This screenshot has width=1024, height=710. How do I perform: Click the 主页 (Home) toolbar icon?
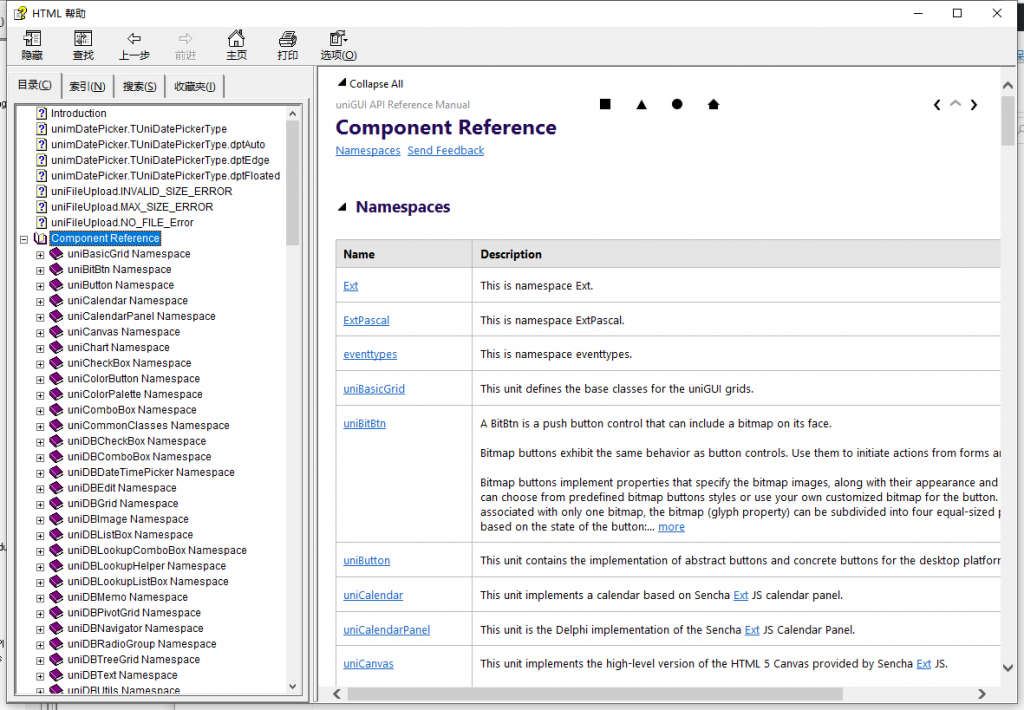pos(236,45)
